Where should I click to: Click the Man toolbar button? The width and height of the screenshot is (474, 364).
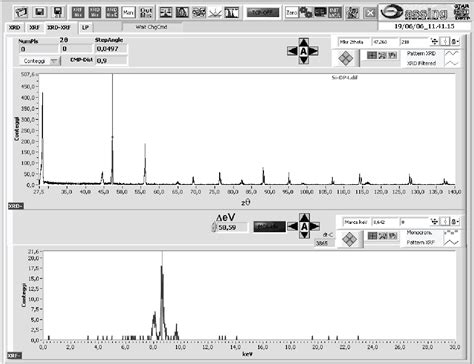(x=128, y=13)
